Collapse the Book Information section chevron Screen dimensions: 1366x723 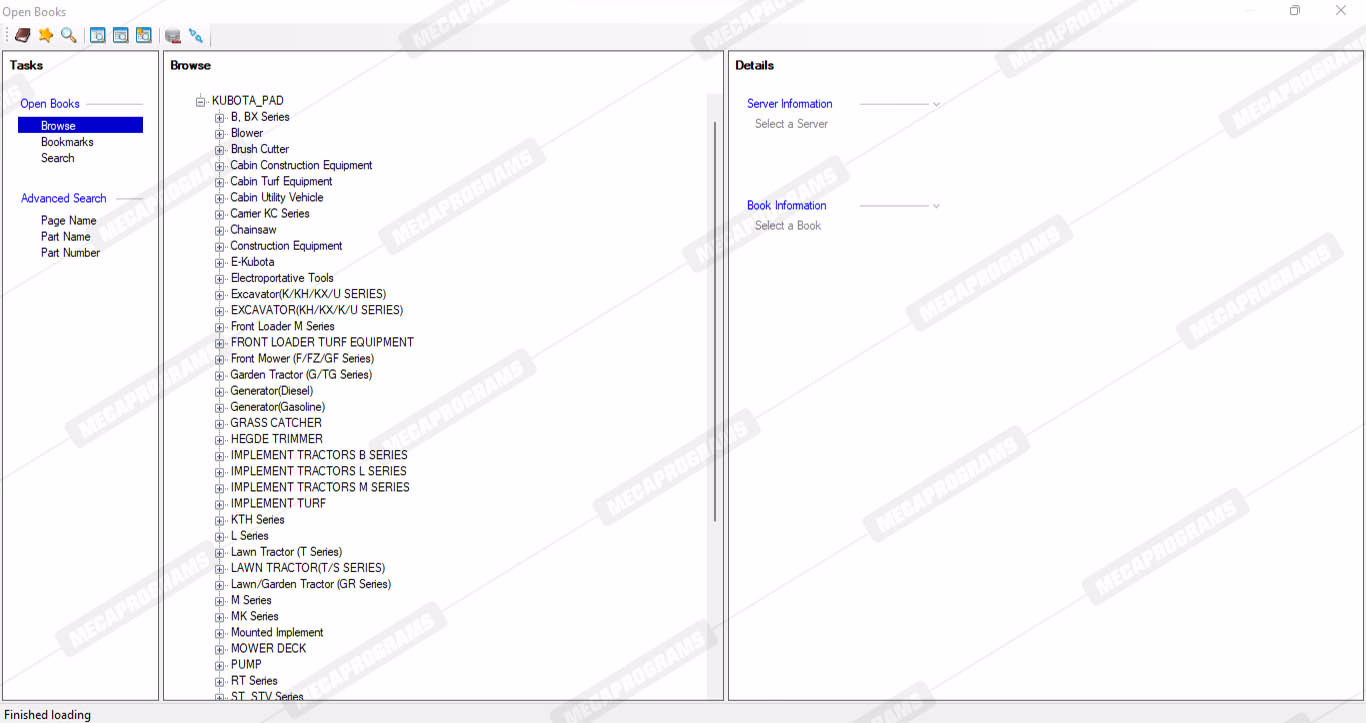coord(936,206)
